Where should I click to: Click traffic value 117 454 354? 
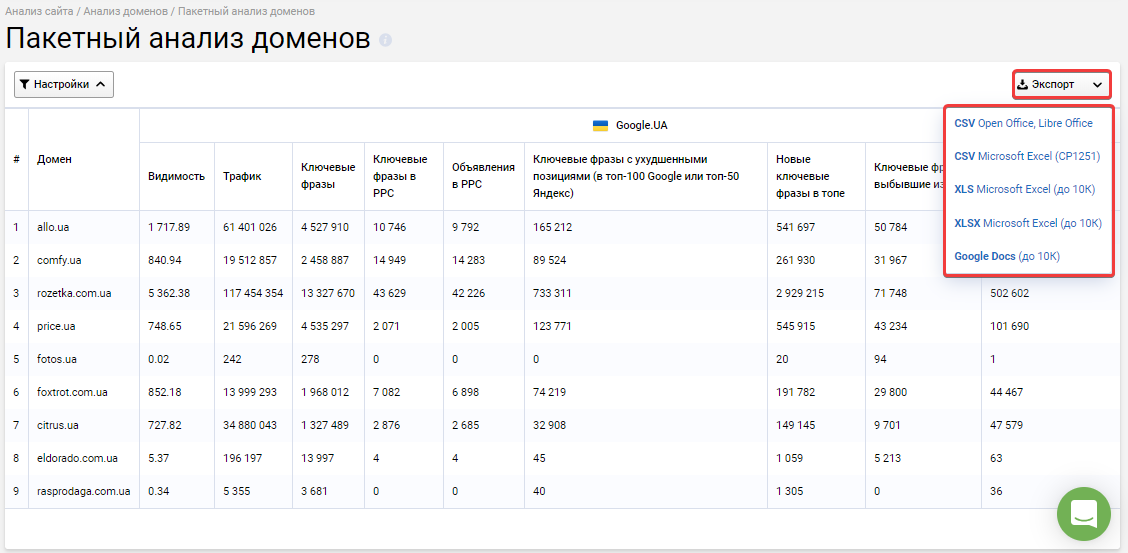253,293
